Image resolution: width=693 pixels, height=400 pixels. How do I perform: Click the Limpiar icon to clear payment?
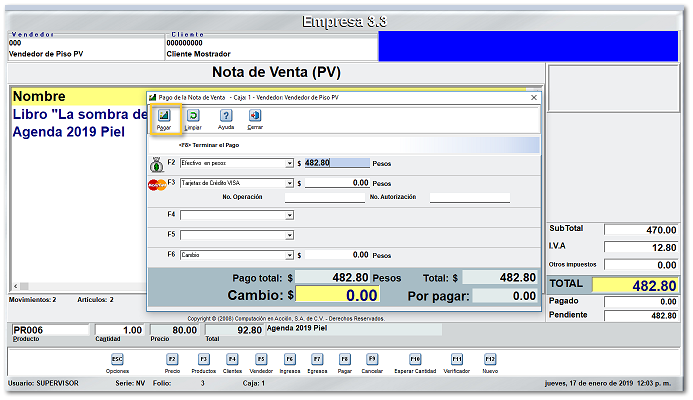193,116
